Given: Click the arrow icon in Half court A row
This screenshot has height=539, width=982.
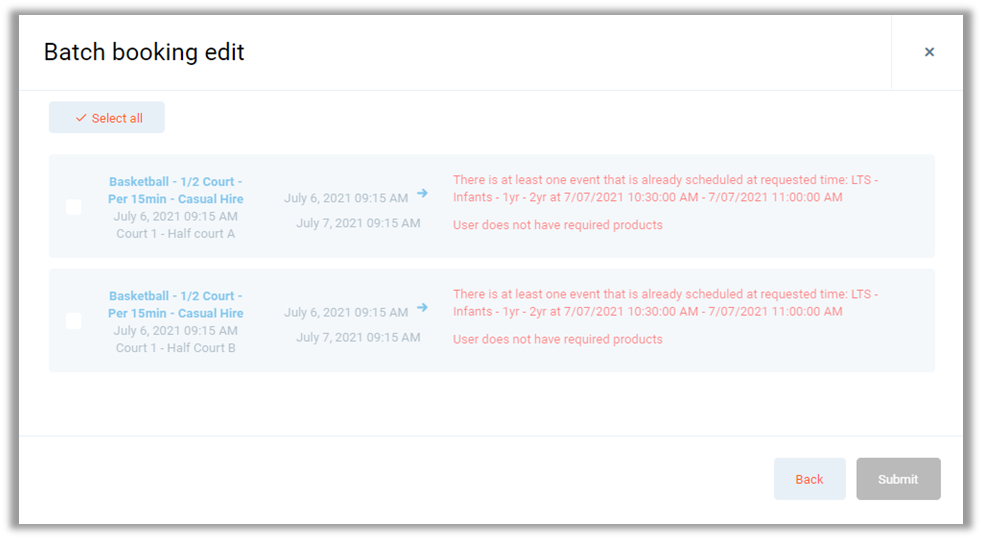Looking at the screenshot, I should [423, 193].
